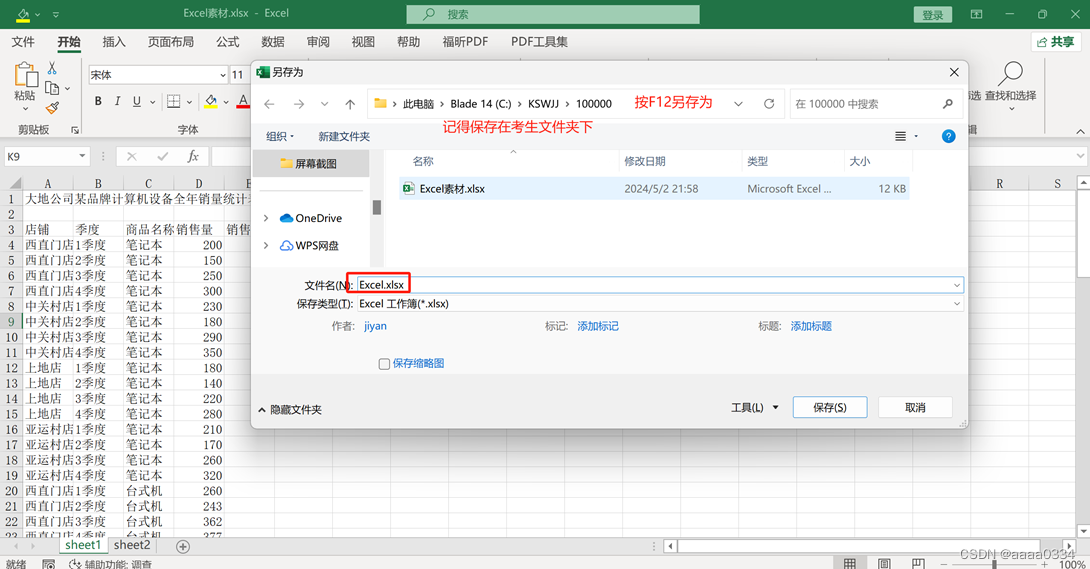Sort by the 类型 column header
This screenshot has width=1090, height=569.
pyautogui.click(x=758, y=161)
